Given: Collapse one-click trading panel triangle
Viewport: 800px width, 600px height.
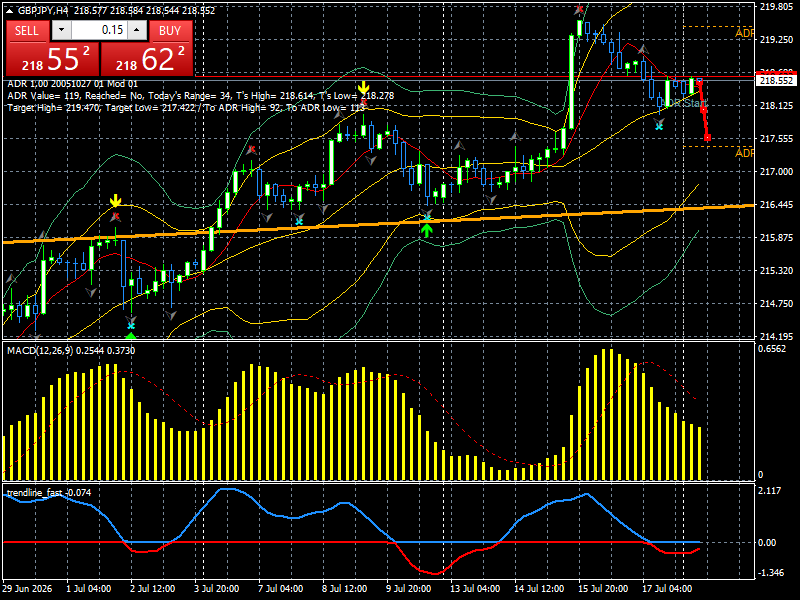Looking at the screenshot, I should pyautogui.click(x=10, y=11).
